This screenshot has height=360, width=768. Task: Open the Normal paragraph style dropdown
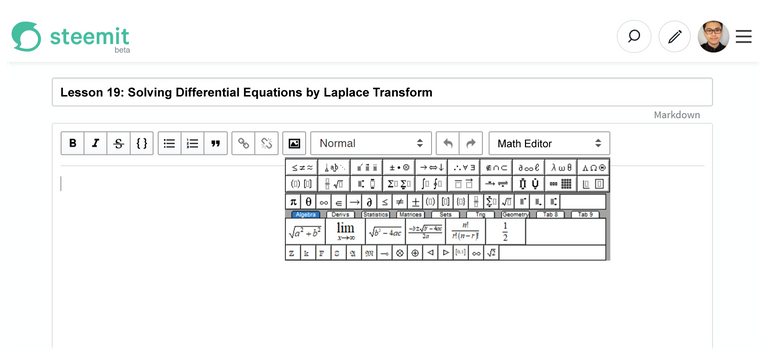371,144
